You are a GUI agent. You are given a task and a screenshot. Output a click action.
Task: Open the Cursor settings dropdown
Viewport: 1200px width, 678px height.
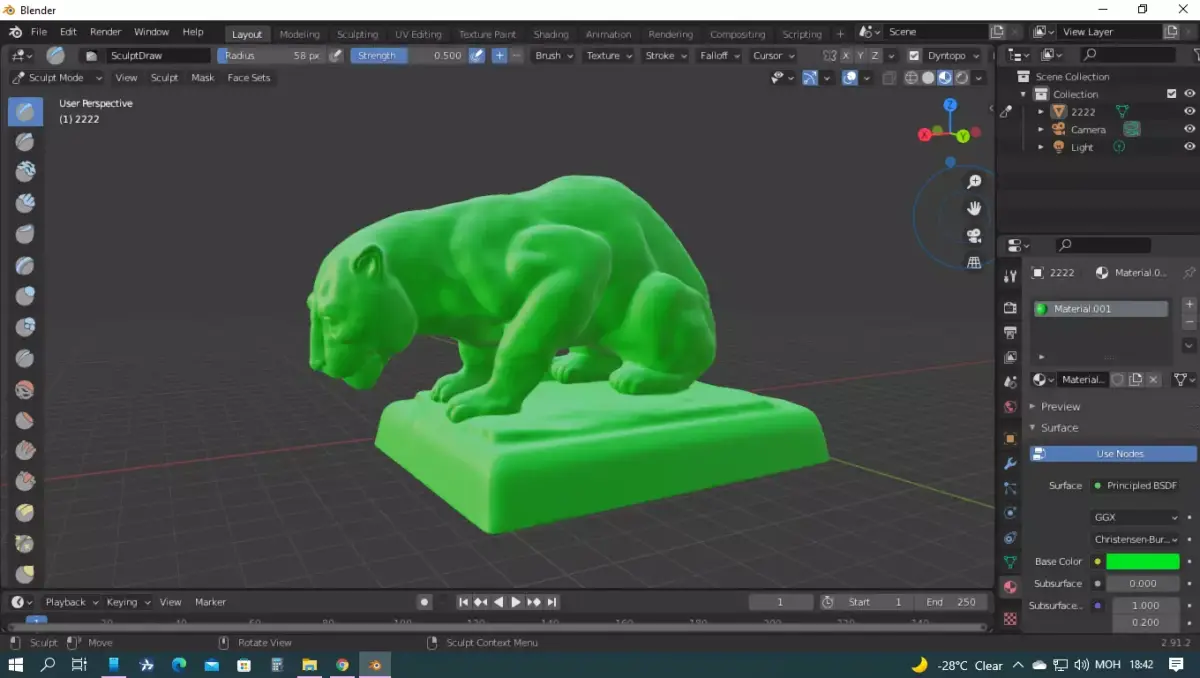point(774,56)
